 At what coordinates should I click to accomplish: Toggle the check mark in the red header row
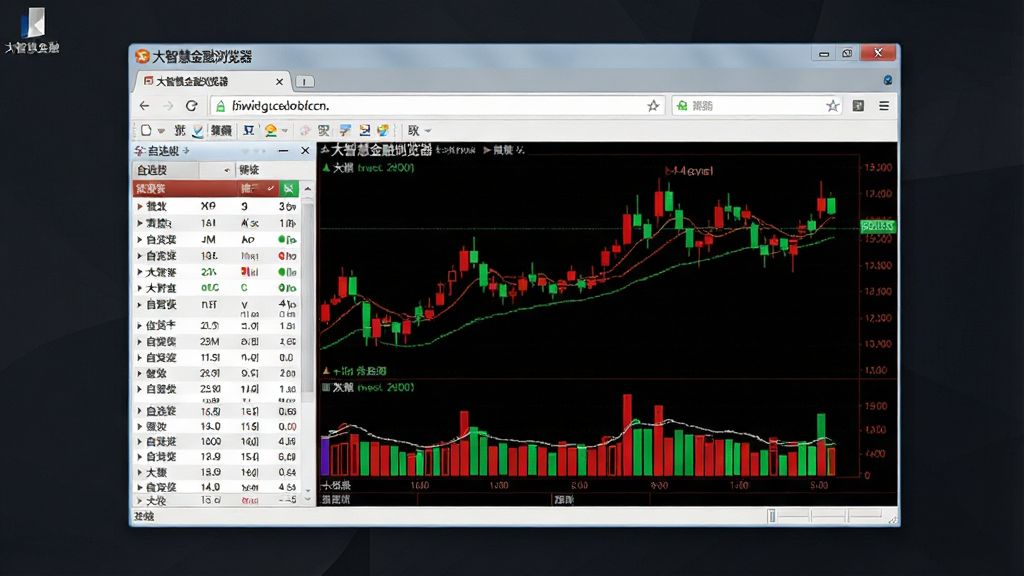pyautogui.click(x=270, y=189)
